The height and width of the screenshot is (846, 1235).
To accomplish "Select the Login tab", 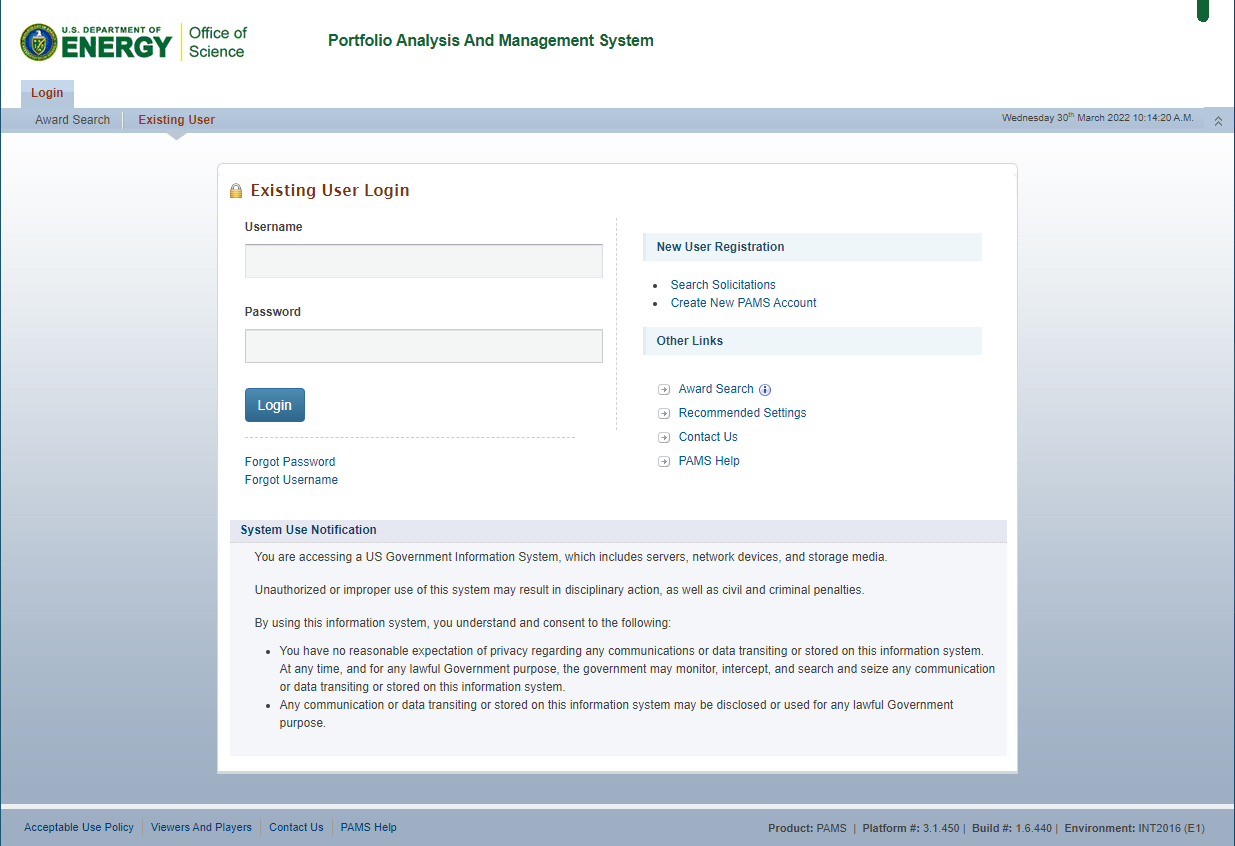I will [47, 93].
